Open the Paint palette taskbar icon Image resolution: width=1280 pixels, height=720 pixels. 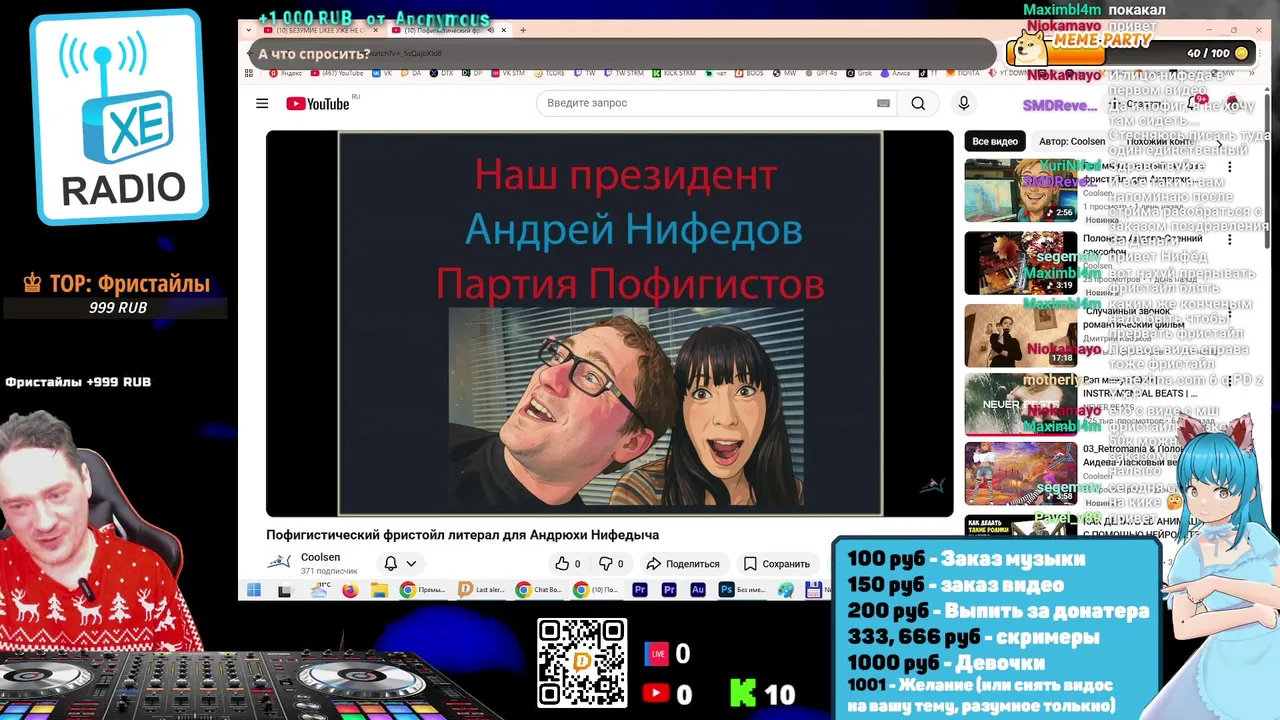click(786, 590)
